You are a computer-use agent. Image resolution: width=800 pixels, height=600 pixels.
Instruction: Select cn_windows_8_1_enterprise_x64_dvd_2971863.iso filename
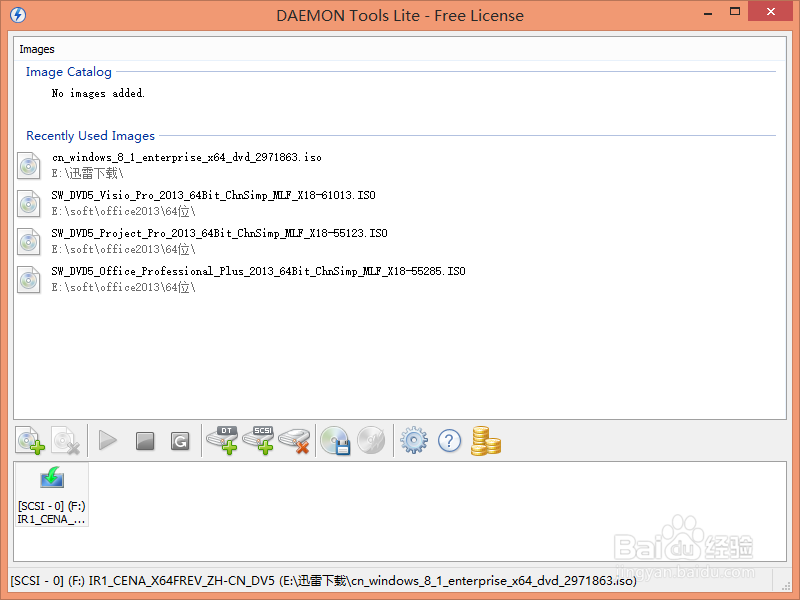click(x=187, y=157)
